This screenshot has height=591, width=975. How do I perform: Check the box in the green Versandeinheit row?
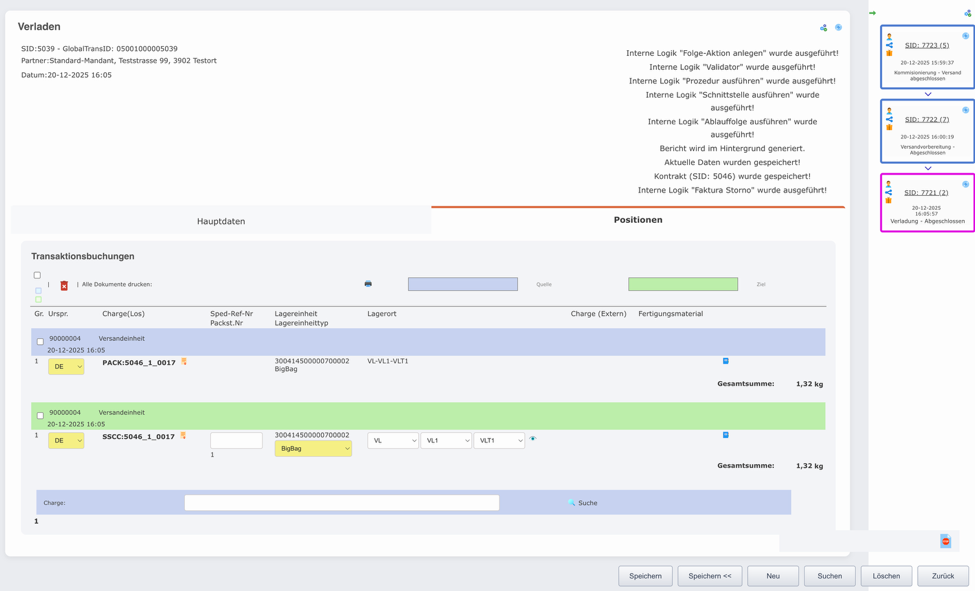click(x=40, y=416)
